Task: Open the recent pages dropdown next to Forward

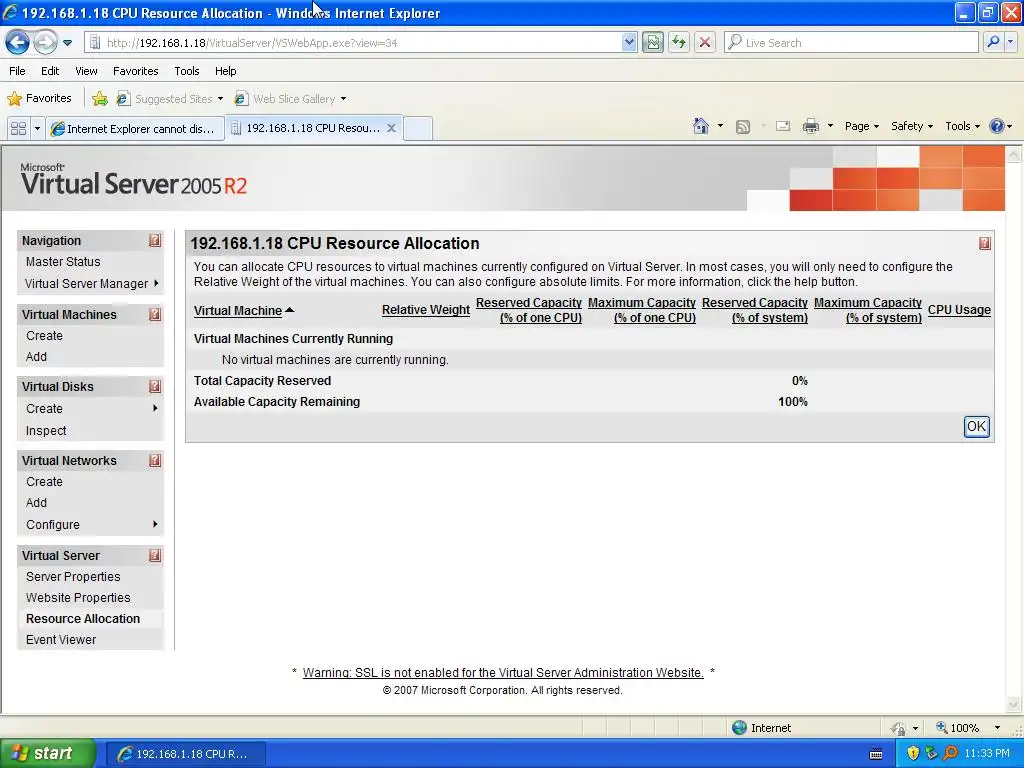Action: point(67,43)
